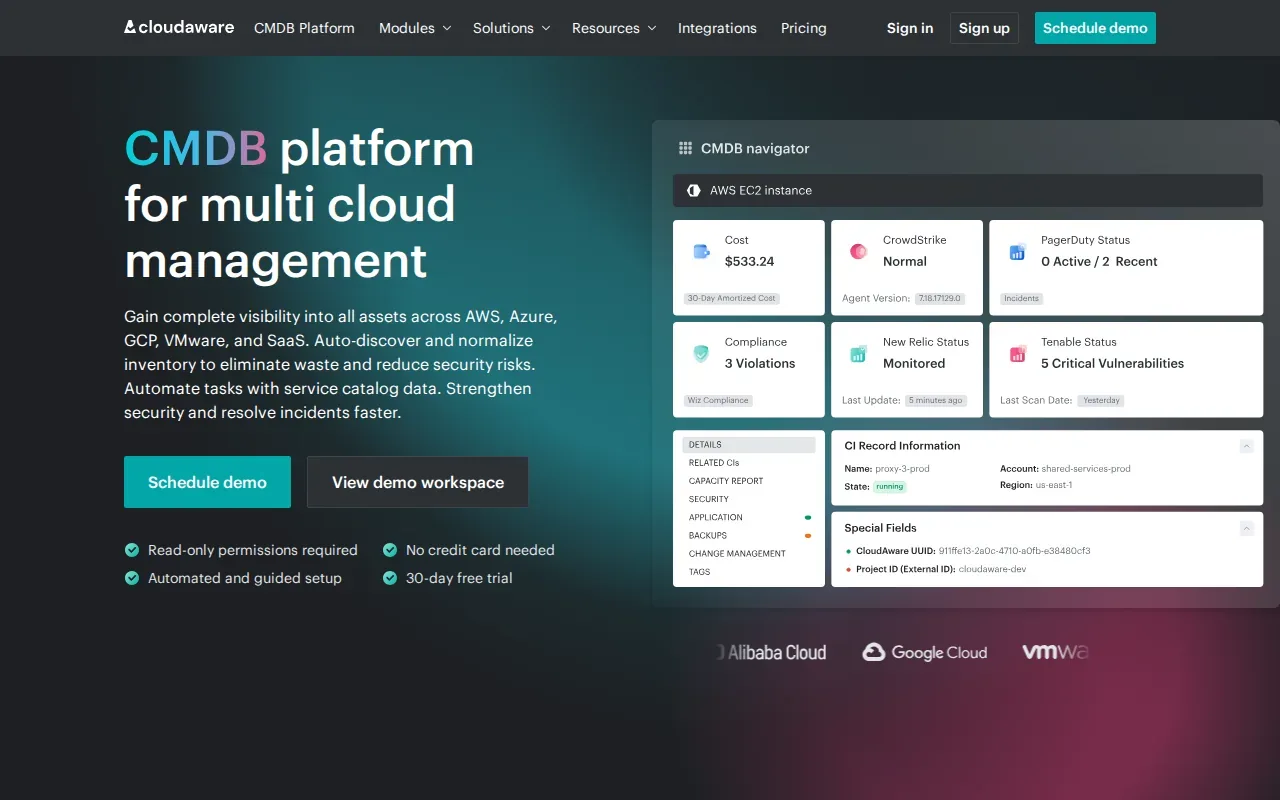Click the New Relic Status chart icon
1280x800 pixels.
tap(858, 354)
